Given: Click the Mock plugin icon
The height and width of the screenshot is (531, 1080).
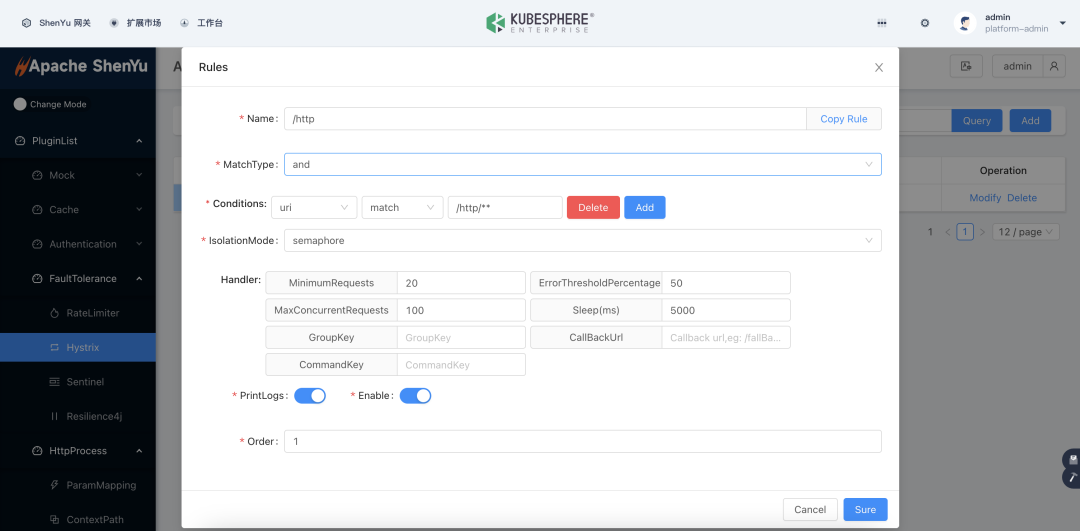Looking at the screenshot, I should coord(37,175).
